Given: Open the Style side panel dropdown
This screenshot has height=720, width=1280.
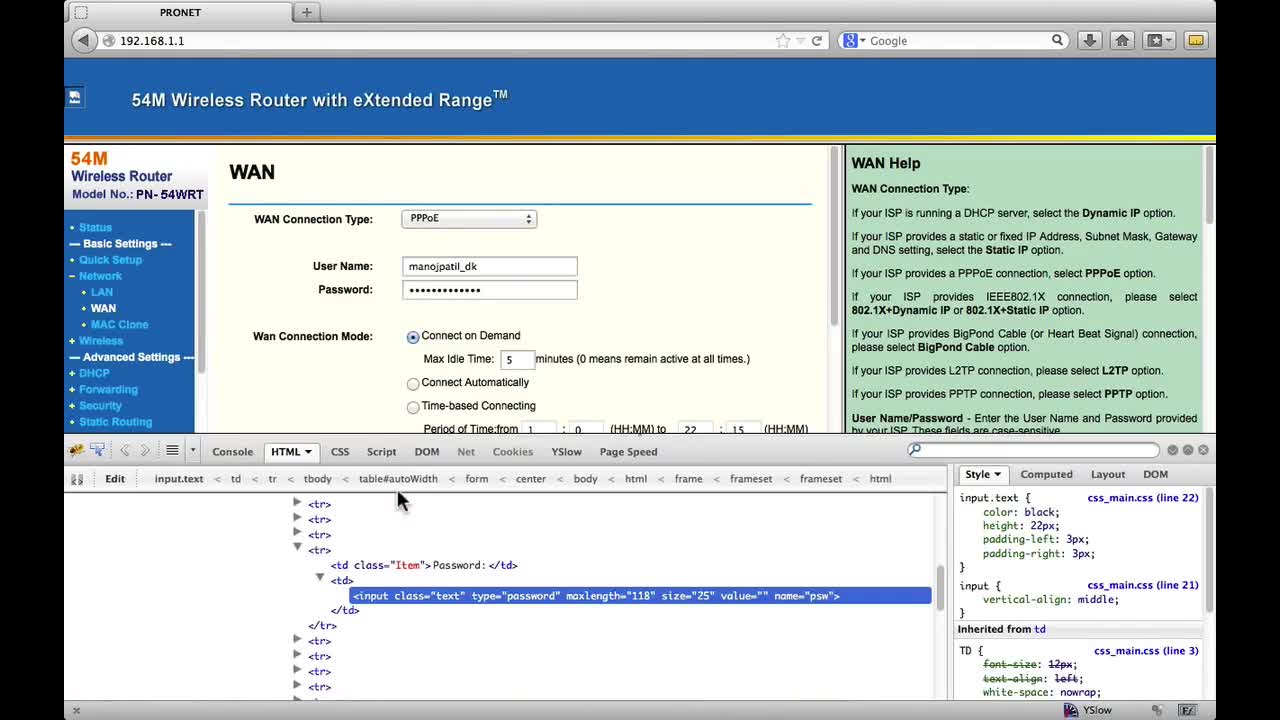Looking at the screenshot, I should 996,474.
